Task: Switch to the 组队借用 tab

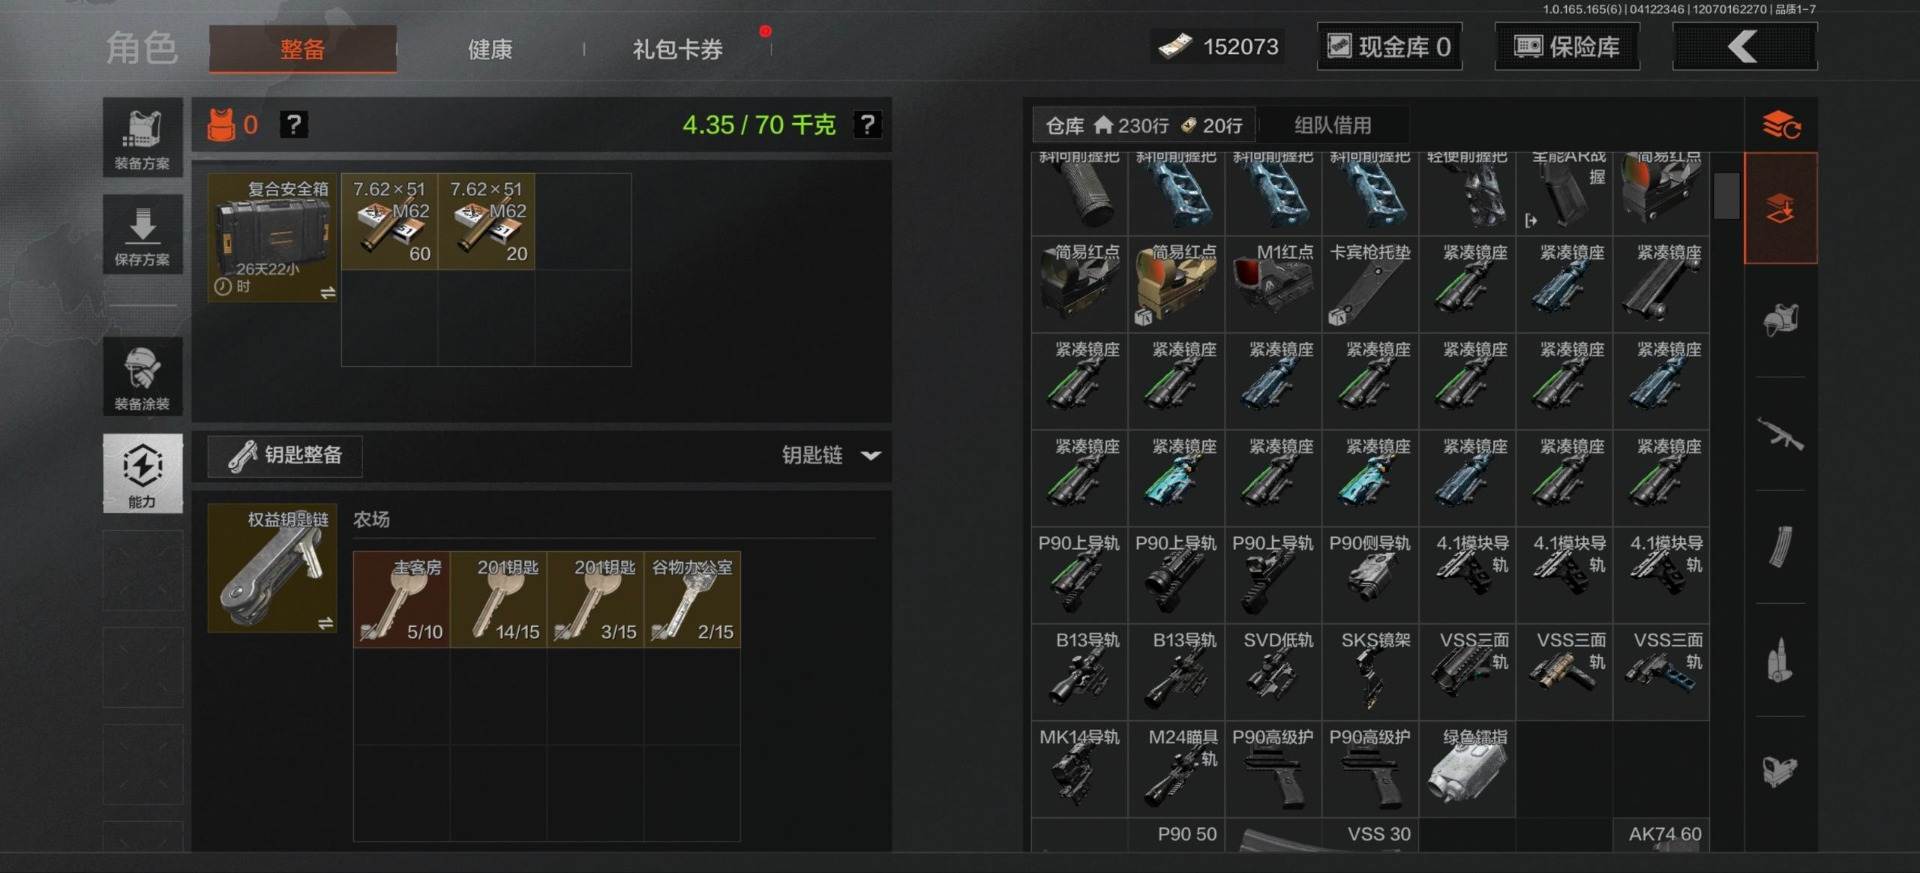Action: (1333, 125)
